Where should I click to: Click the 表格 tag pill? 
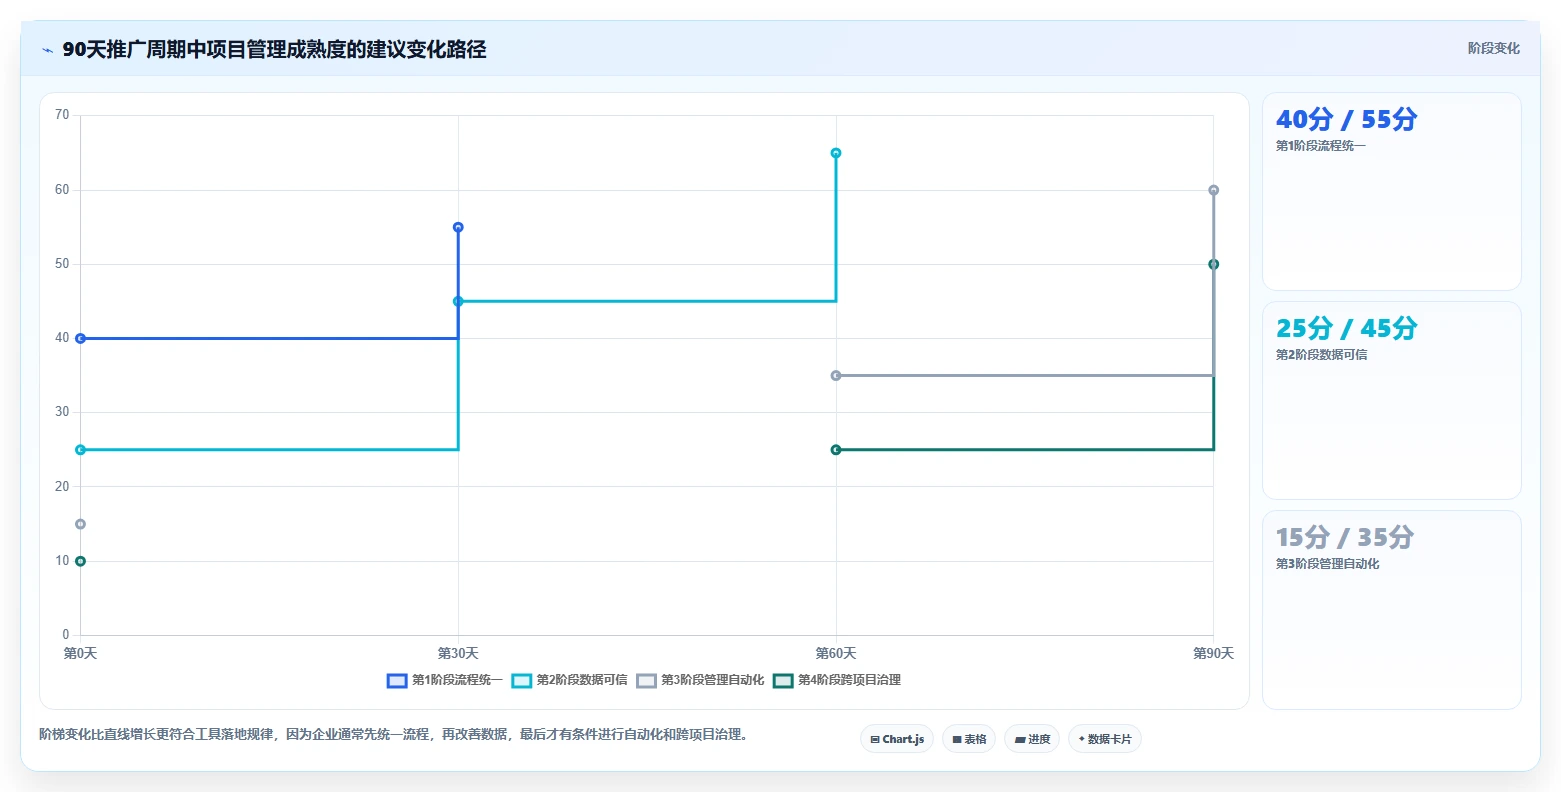coord(969,739)
